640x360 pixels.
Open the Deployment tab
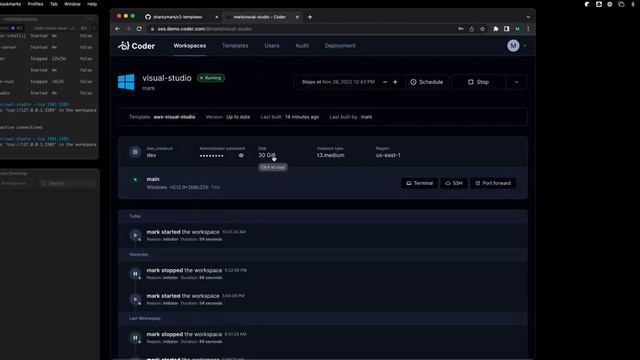[340, 46]
